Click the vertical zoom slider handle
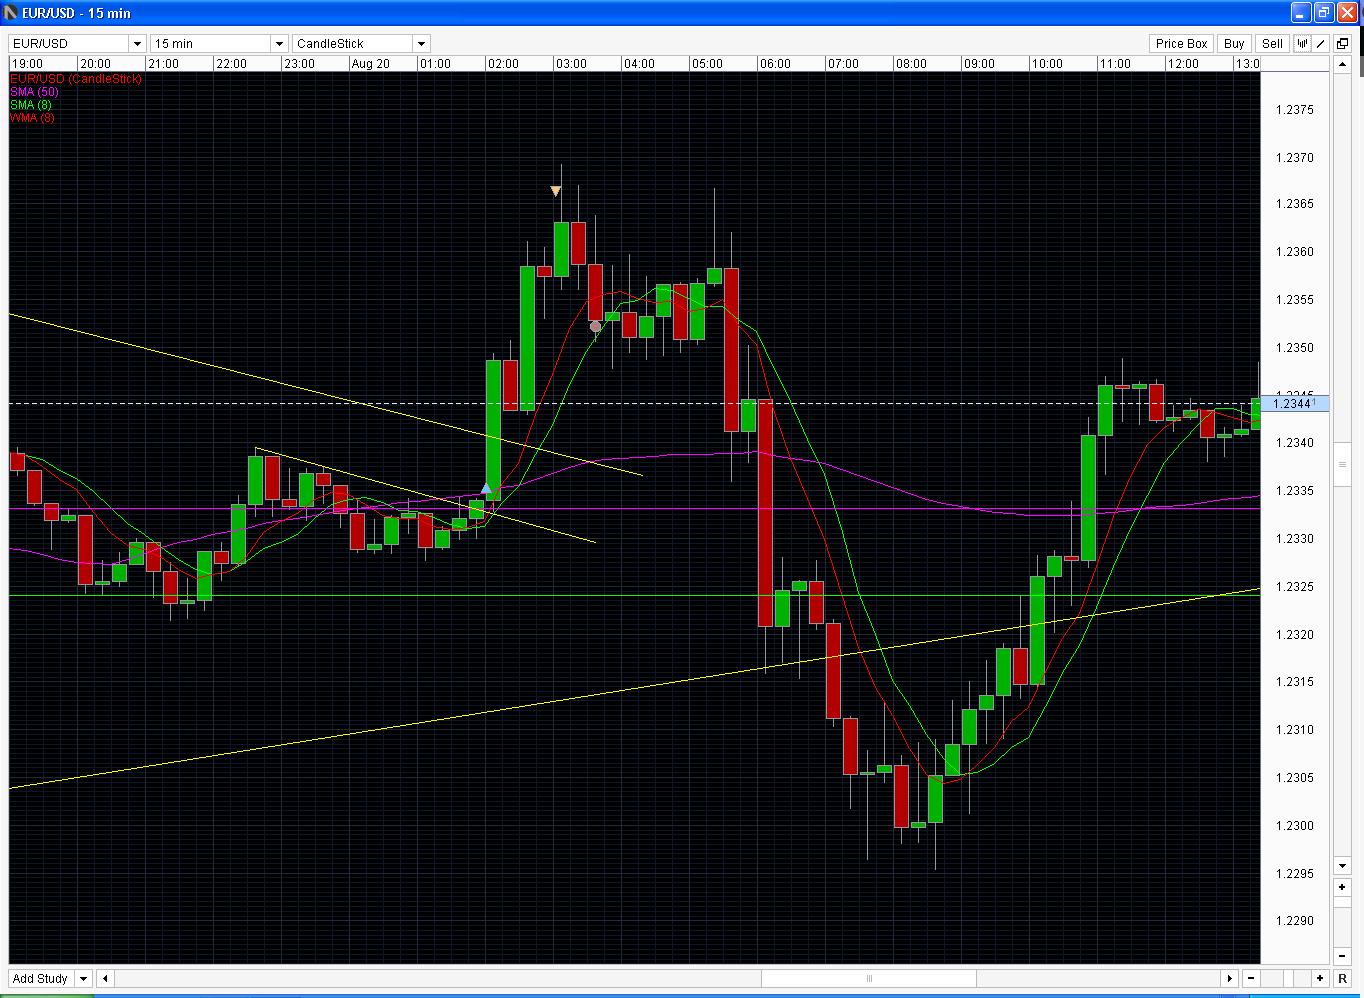 click(1342, 902)
